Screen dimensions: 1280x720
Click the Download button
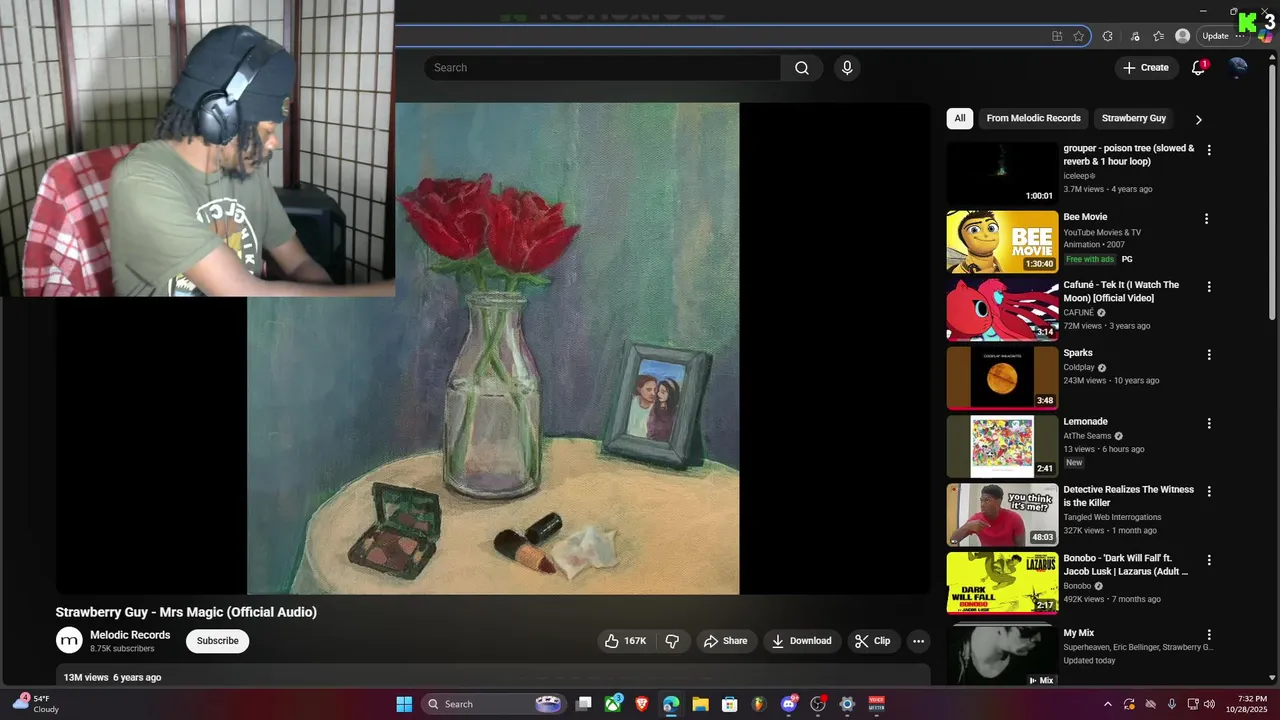click(801, 641)
